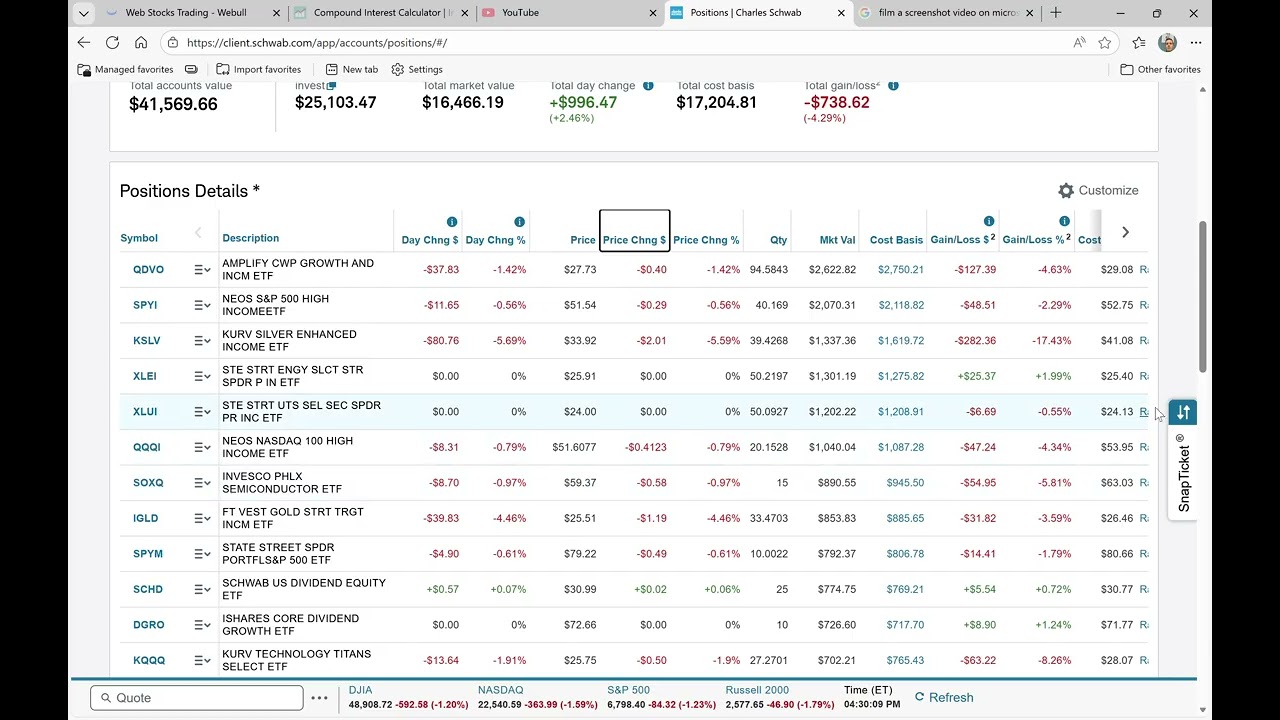Click the address bar URL
The width and height of the screenshot is (1280, 720).
click(x=316, y=43)
